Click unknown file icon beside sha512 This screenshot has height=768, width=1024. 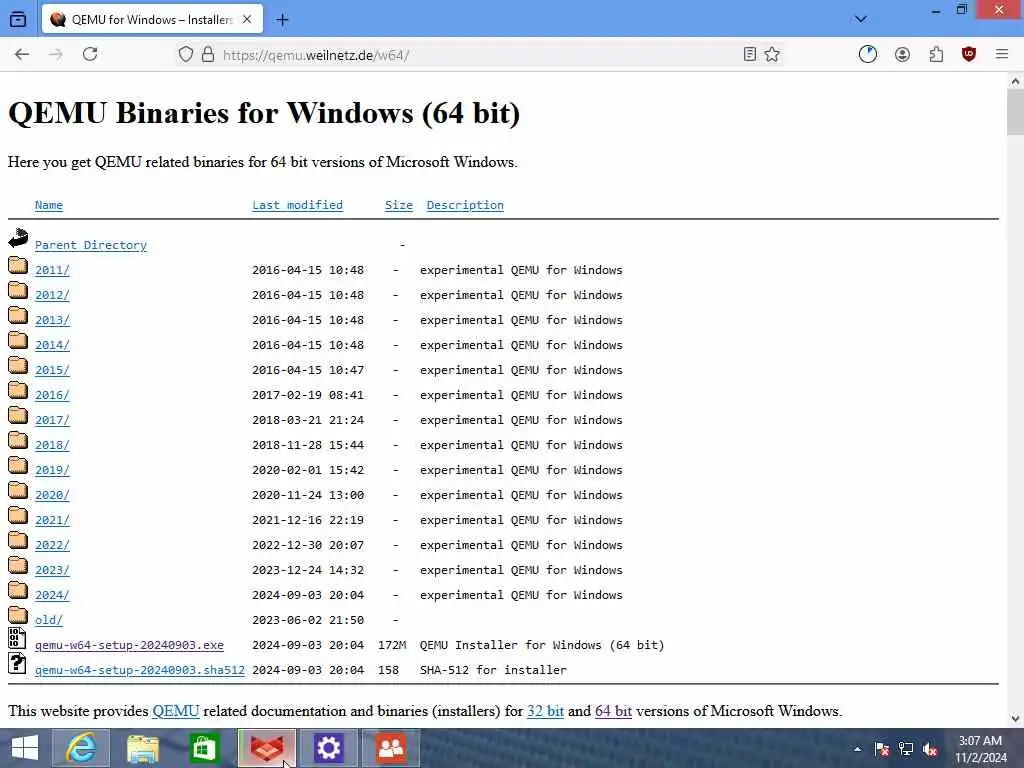coord(18,663)
